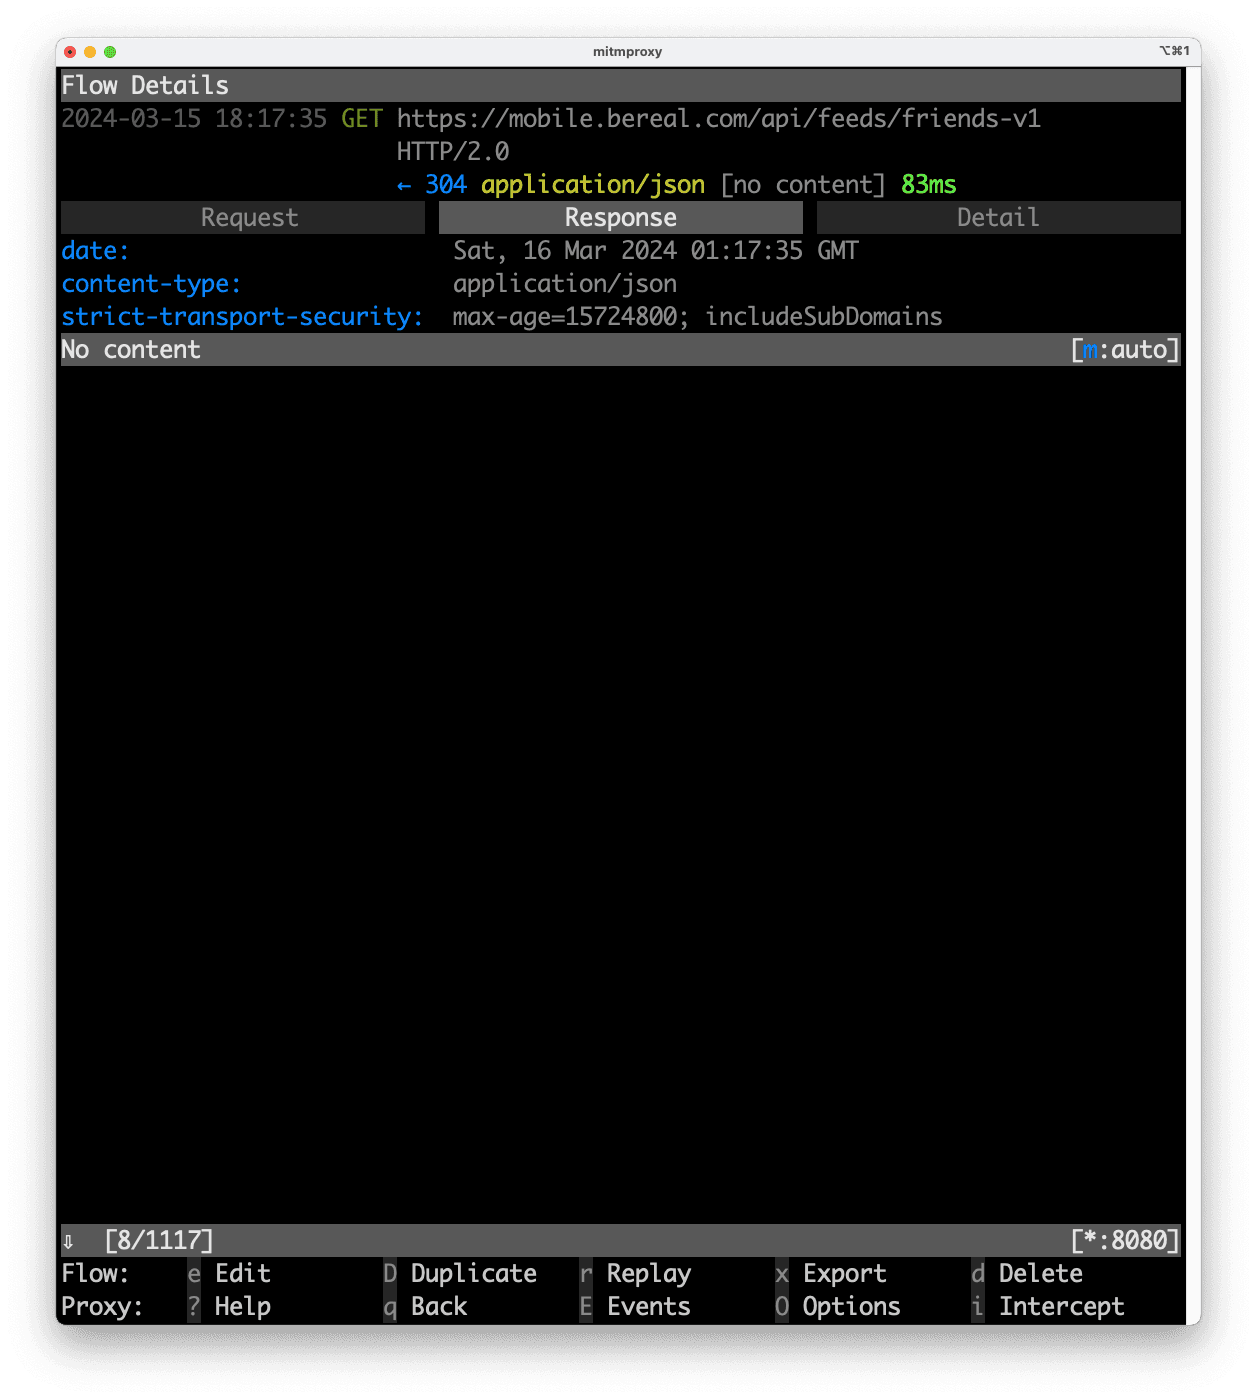Click the mitmproxy window title
The height and width of the screenshot is (1399, 1257).
(x=627, y=51)
